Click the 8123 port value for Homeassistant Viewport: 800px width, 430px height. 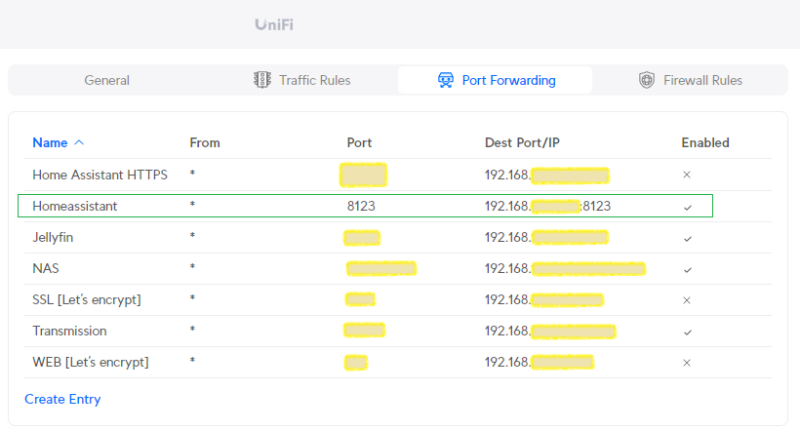pyautogui.click(x=361, y=206)
